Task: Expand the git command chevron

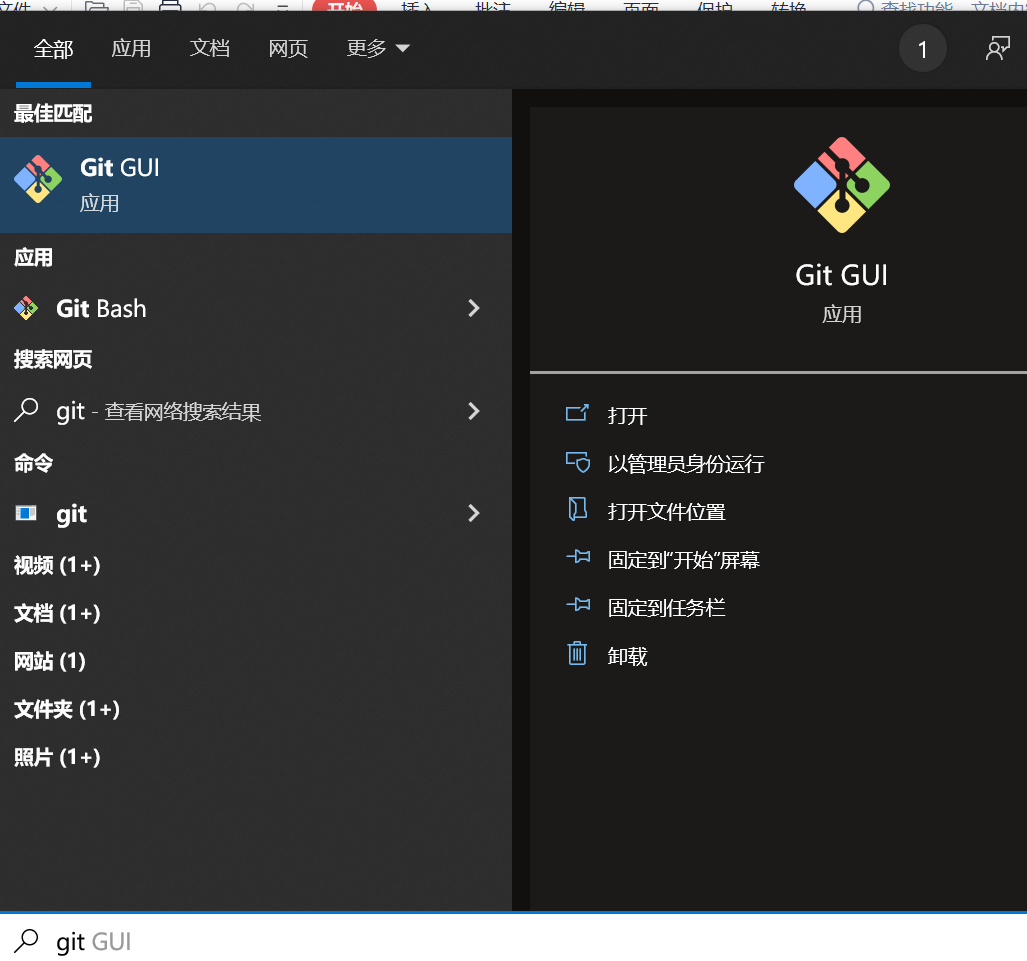Action: (x=474, y=513)
